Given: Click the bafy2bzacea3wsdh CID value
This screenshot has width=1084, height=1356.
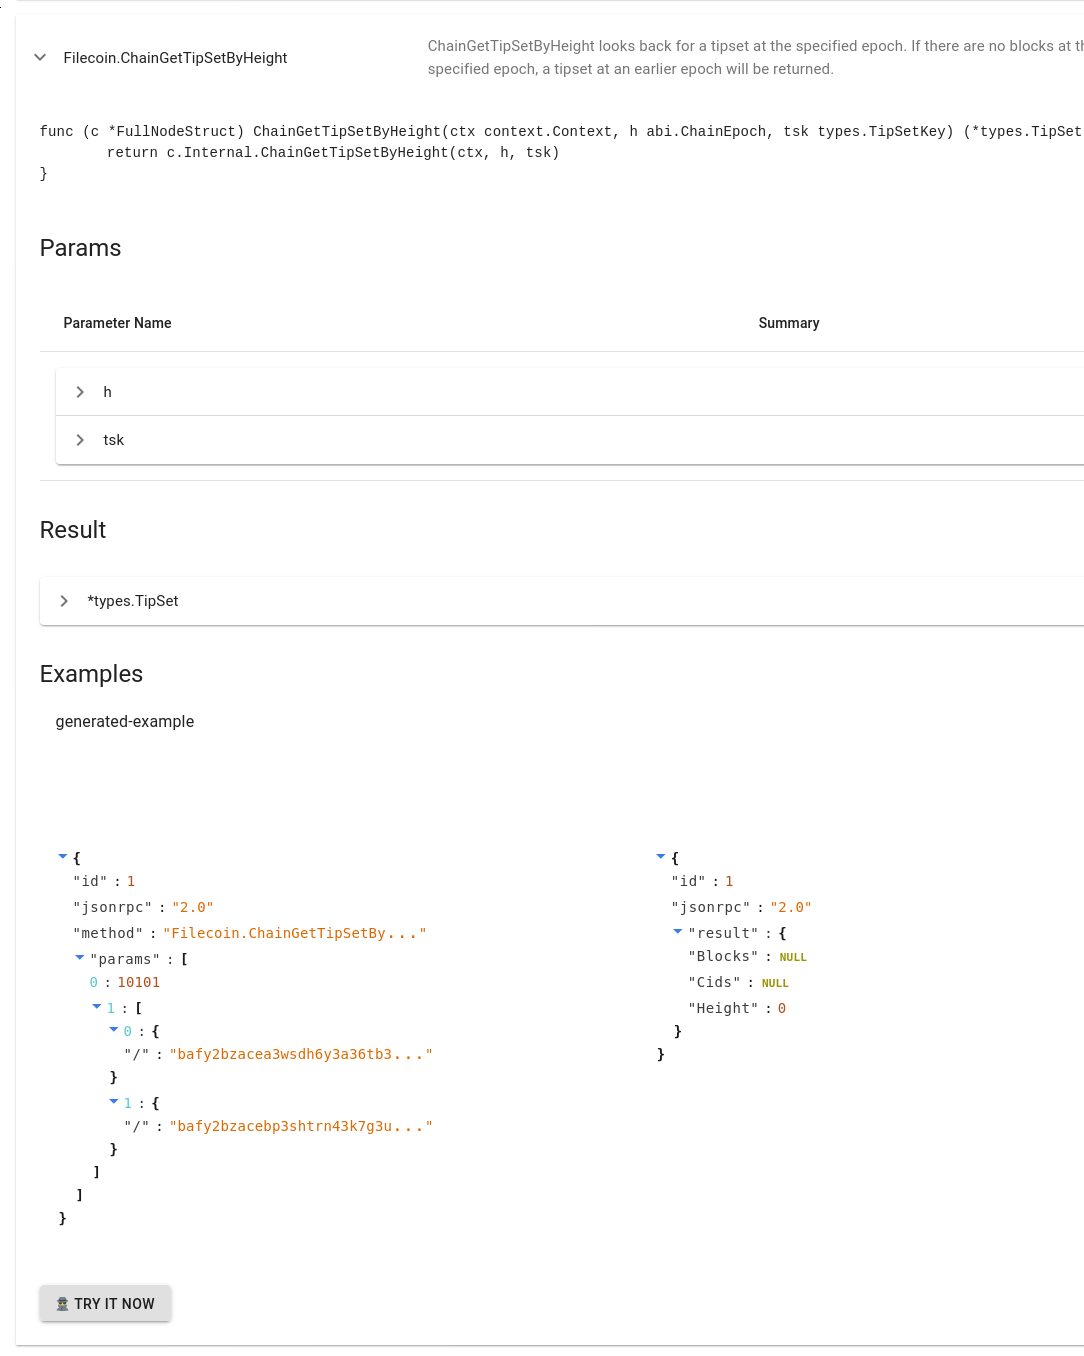Looking at the screenshot, I should tap(301, 1054).
